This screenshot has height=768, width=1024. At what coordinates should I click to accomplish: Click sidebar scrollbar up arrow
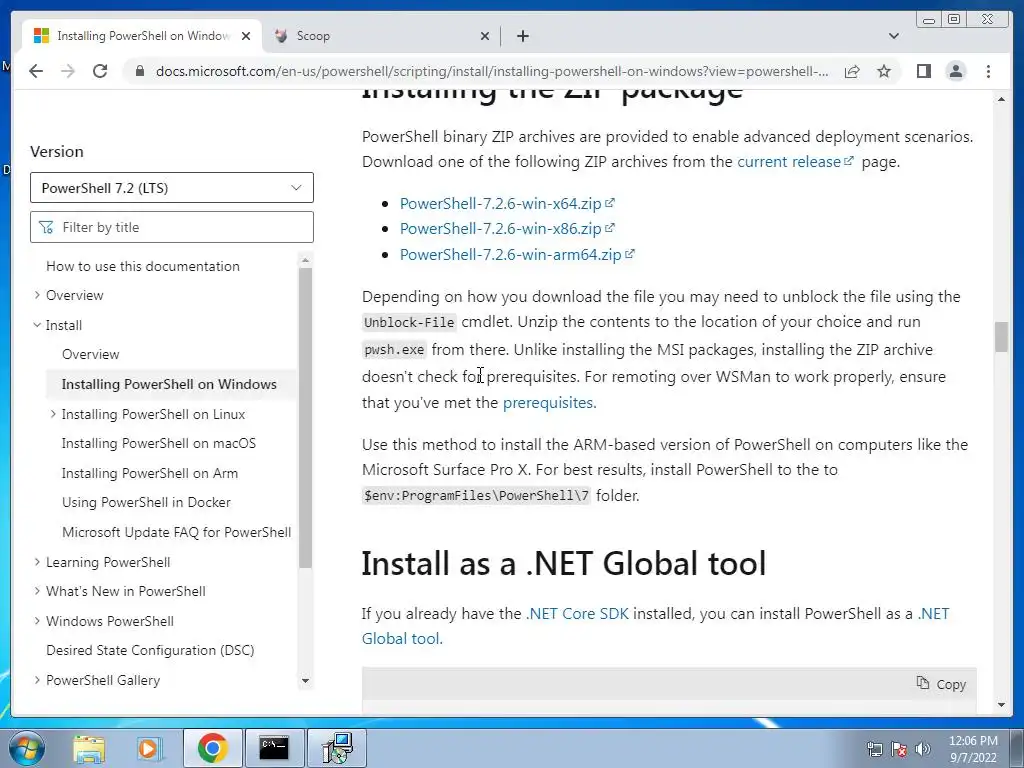point(305,260)
